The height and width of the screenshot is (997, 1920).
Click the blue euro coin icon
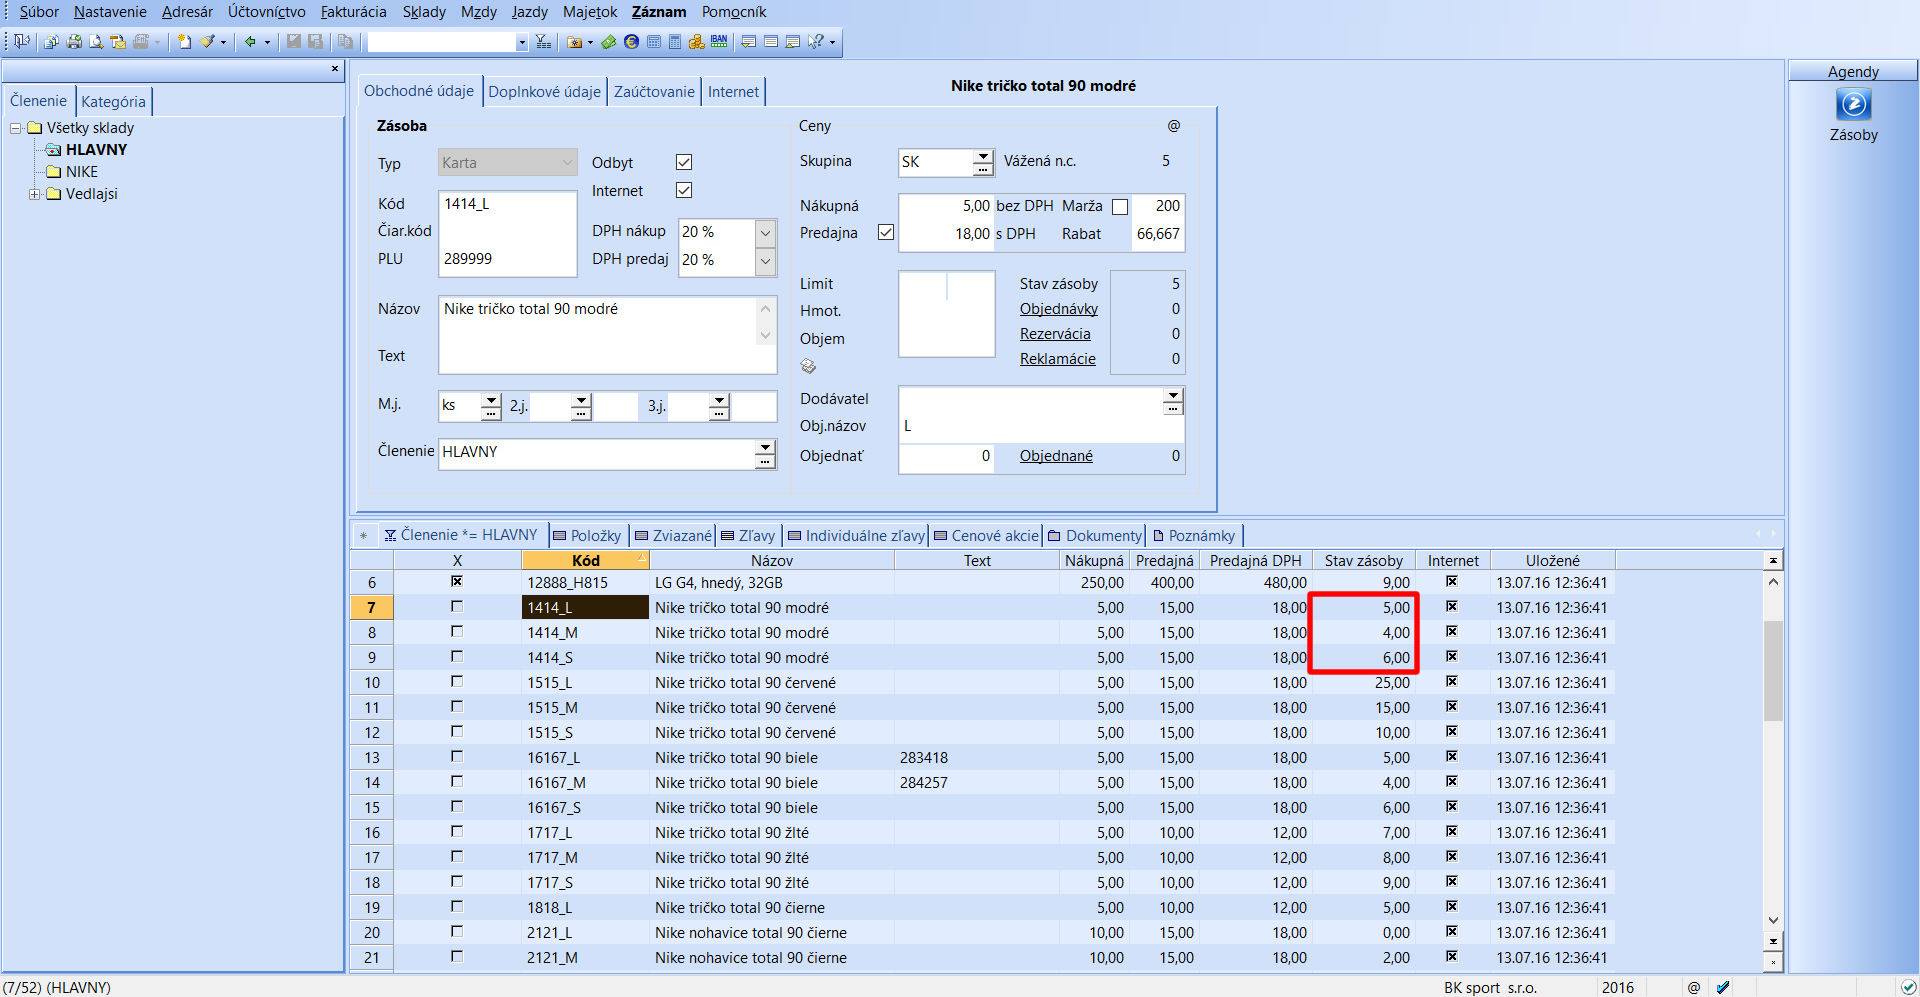(x=631, y=42)
